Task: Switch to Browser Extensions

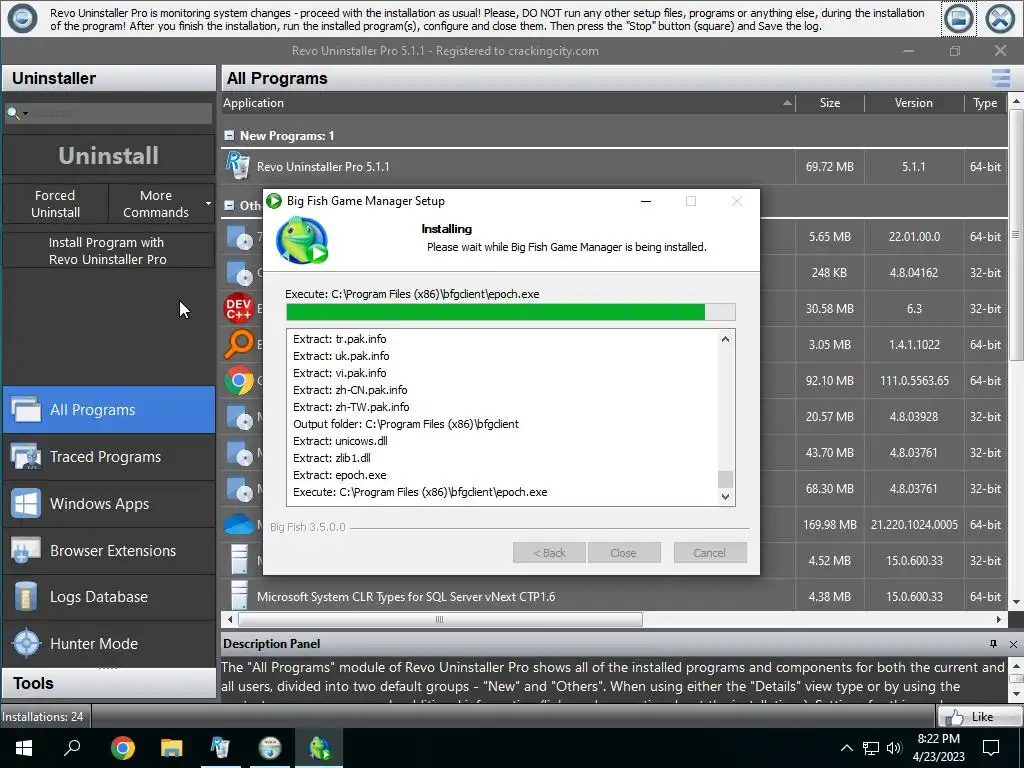Action: (108, 551)
